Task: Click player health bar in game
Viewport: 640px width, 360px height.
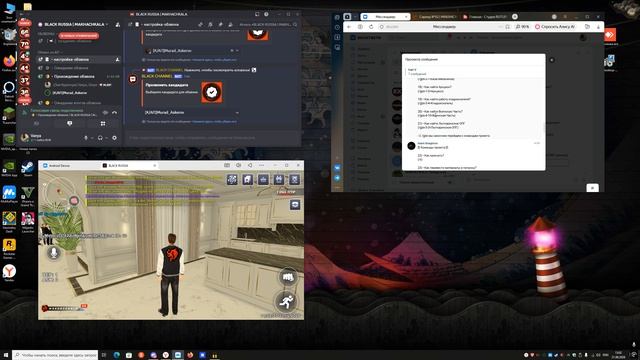Action: coord(64,308)
